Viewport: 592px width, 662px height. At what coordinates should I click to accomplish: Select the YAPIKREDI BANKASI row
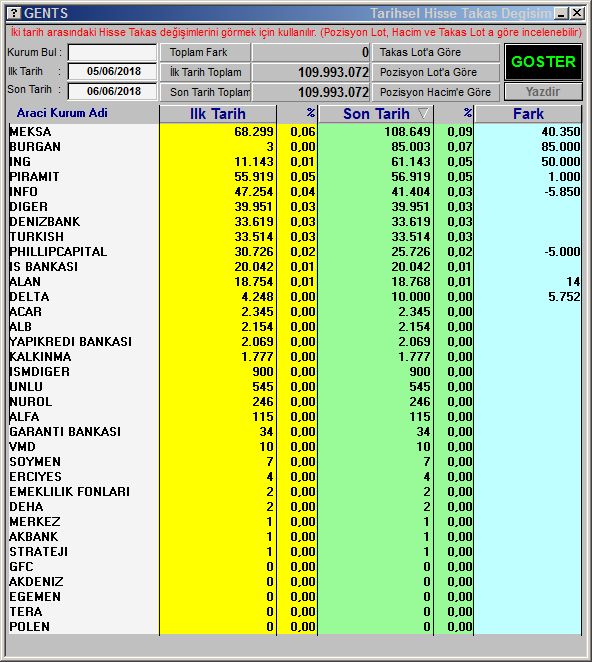(x=295, y=342)
